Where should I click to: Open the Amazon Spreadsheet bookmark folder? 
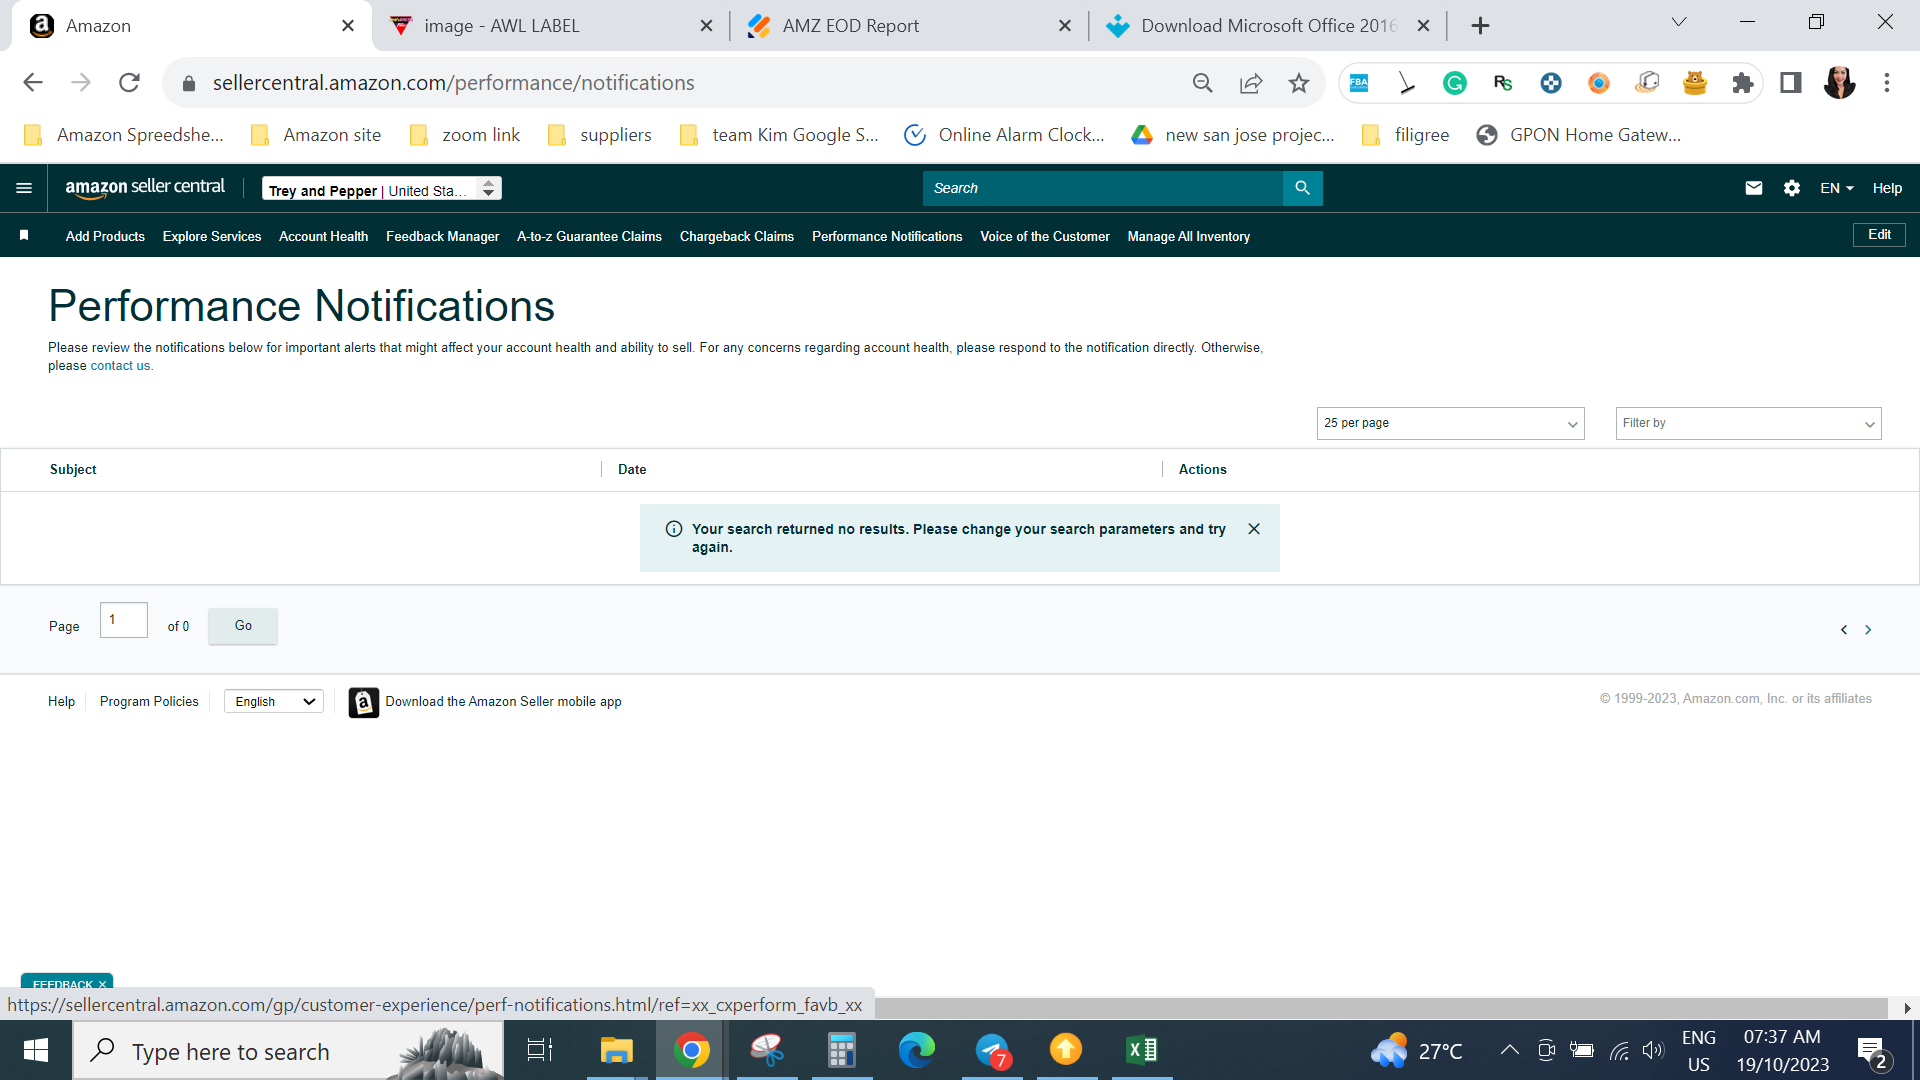click(x=124, y=135)
